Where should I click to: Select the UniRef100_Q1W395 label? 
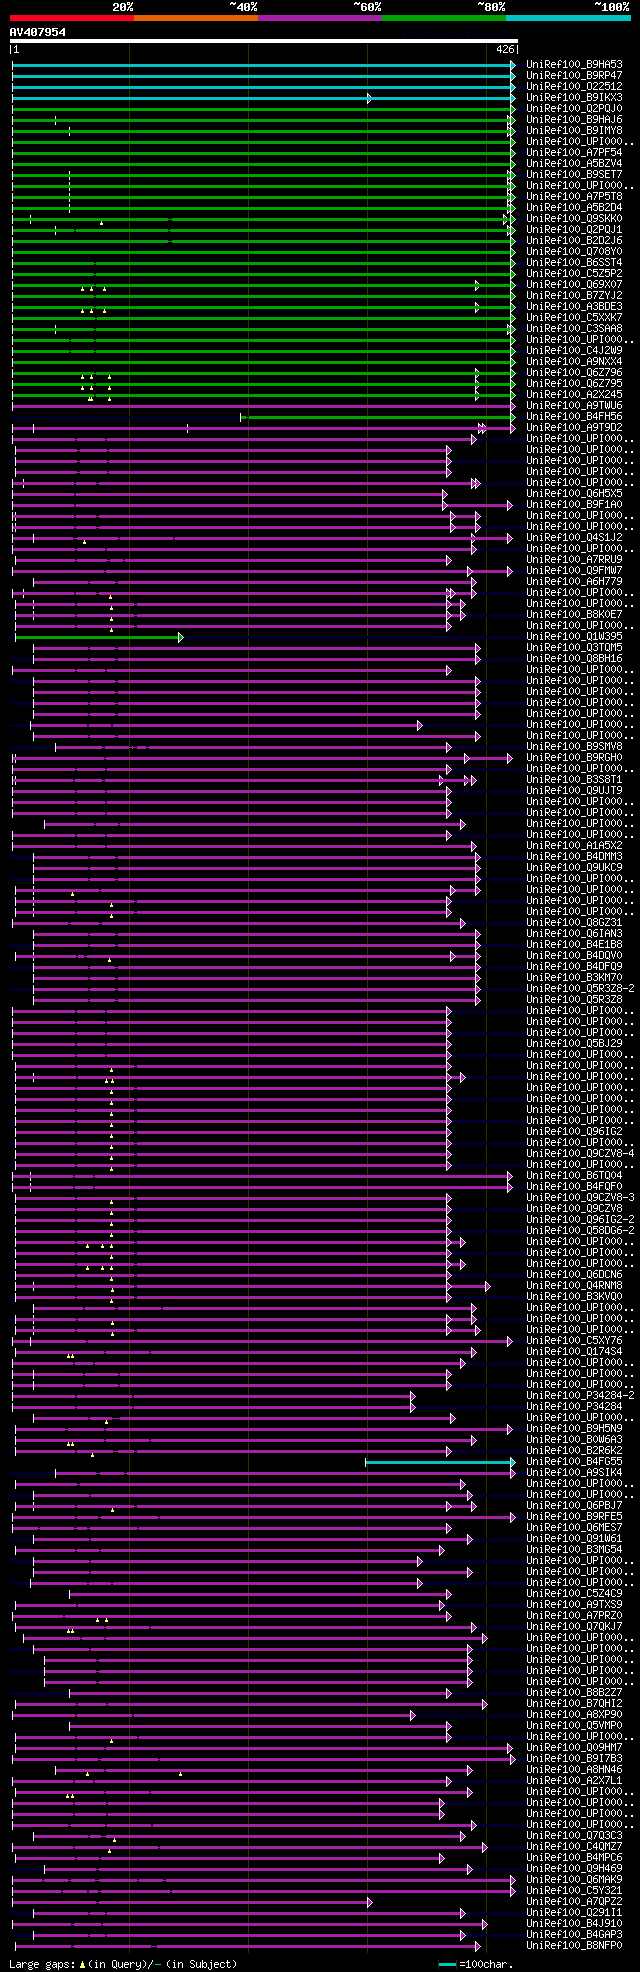coord(574,637)
